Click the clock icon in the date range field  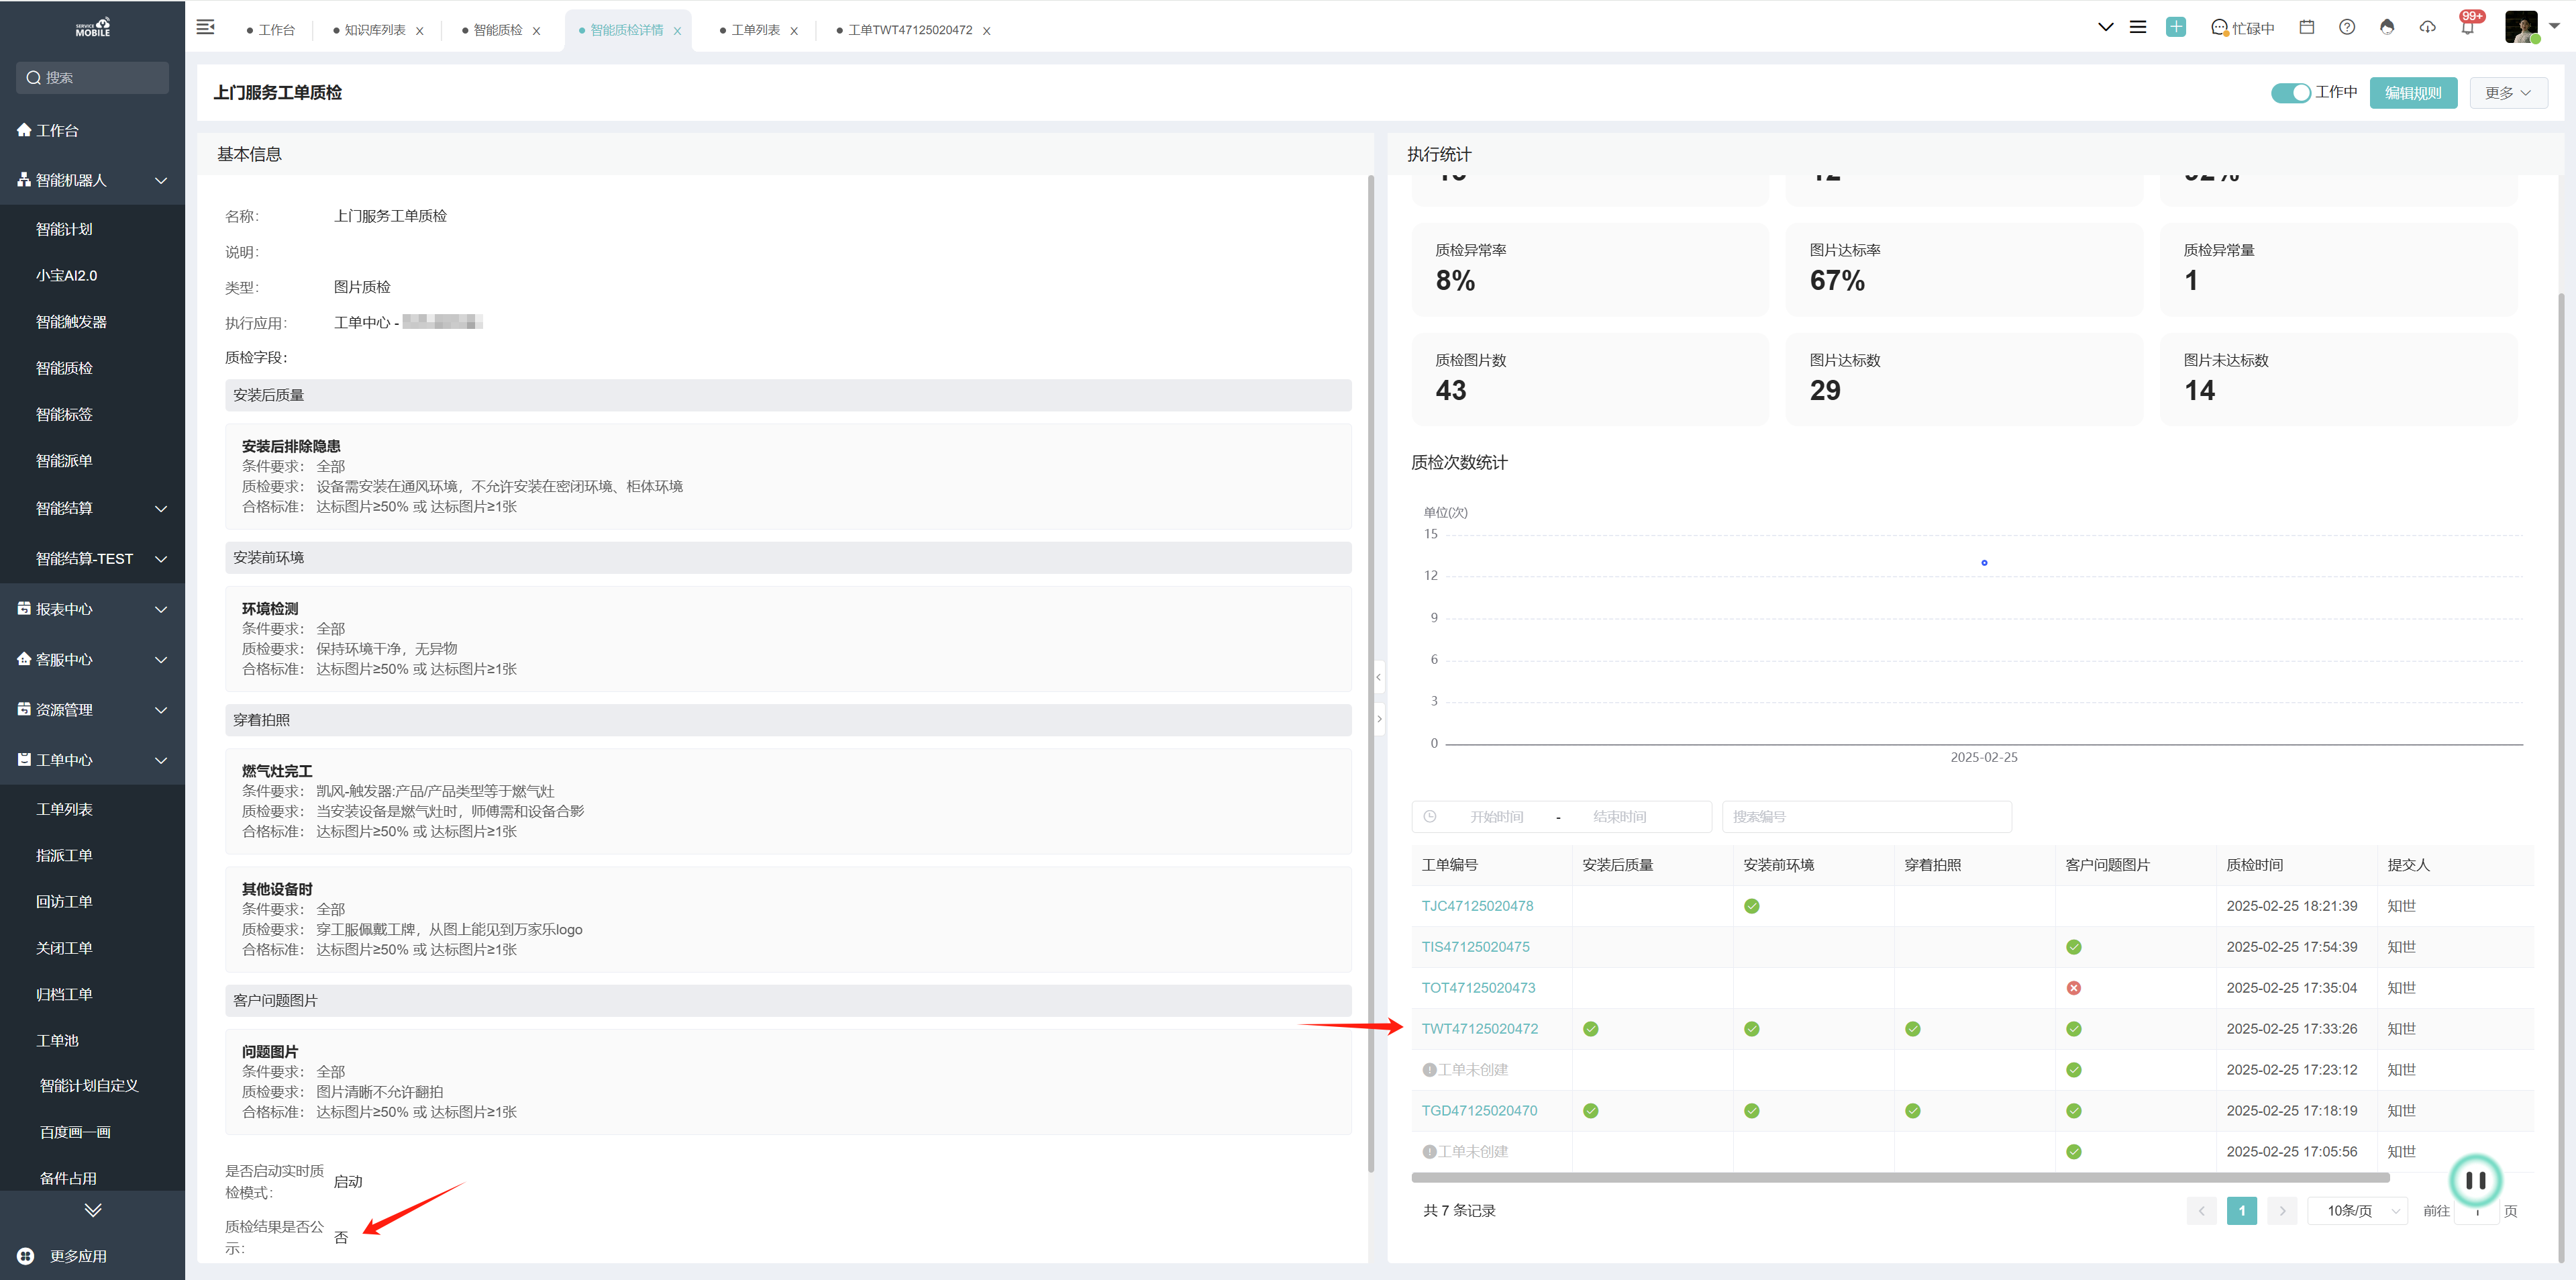(1430, 816)
